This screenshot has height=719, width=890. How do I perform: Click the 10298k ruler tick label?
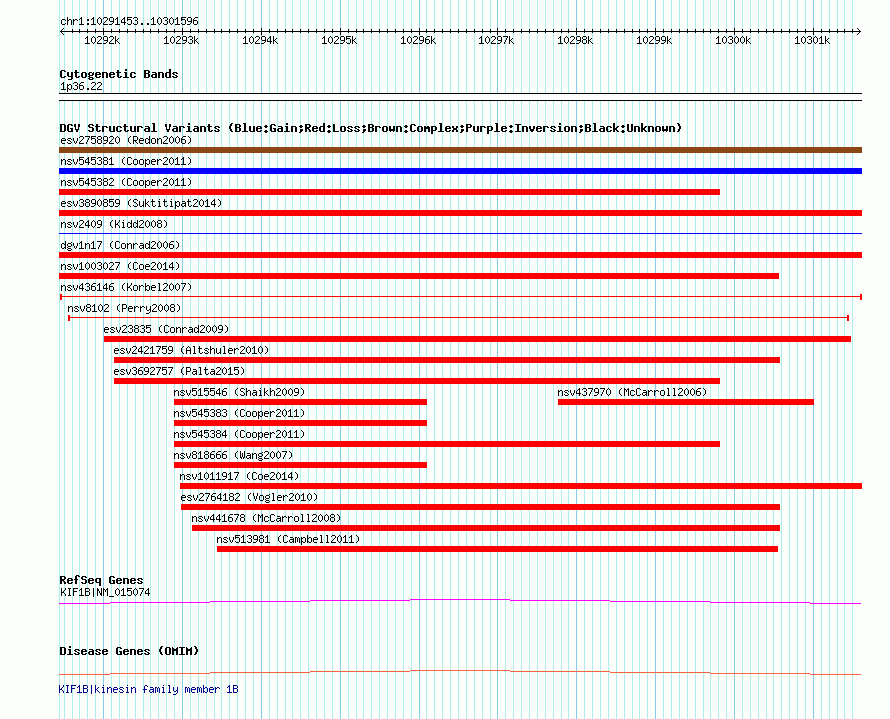(x=575, y=40)
